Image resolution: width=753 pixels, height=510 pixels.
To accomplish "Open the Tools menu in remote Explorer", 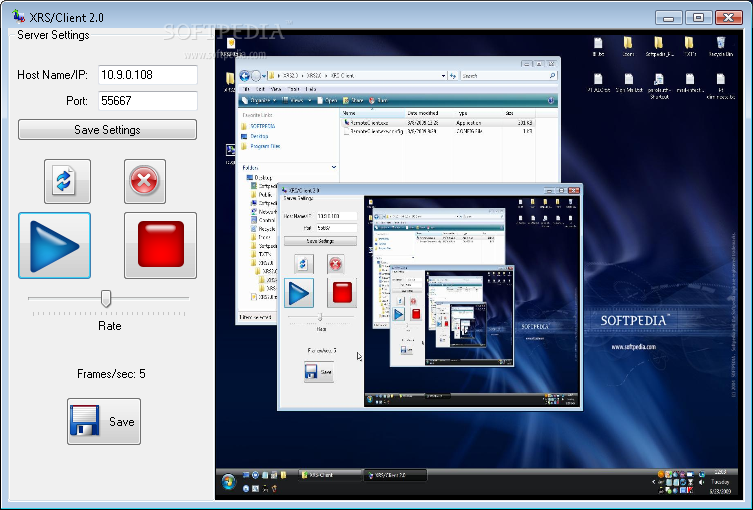I will tap(293, 89).
